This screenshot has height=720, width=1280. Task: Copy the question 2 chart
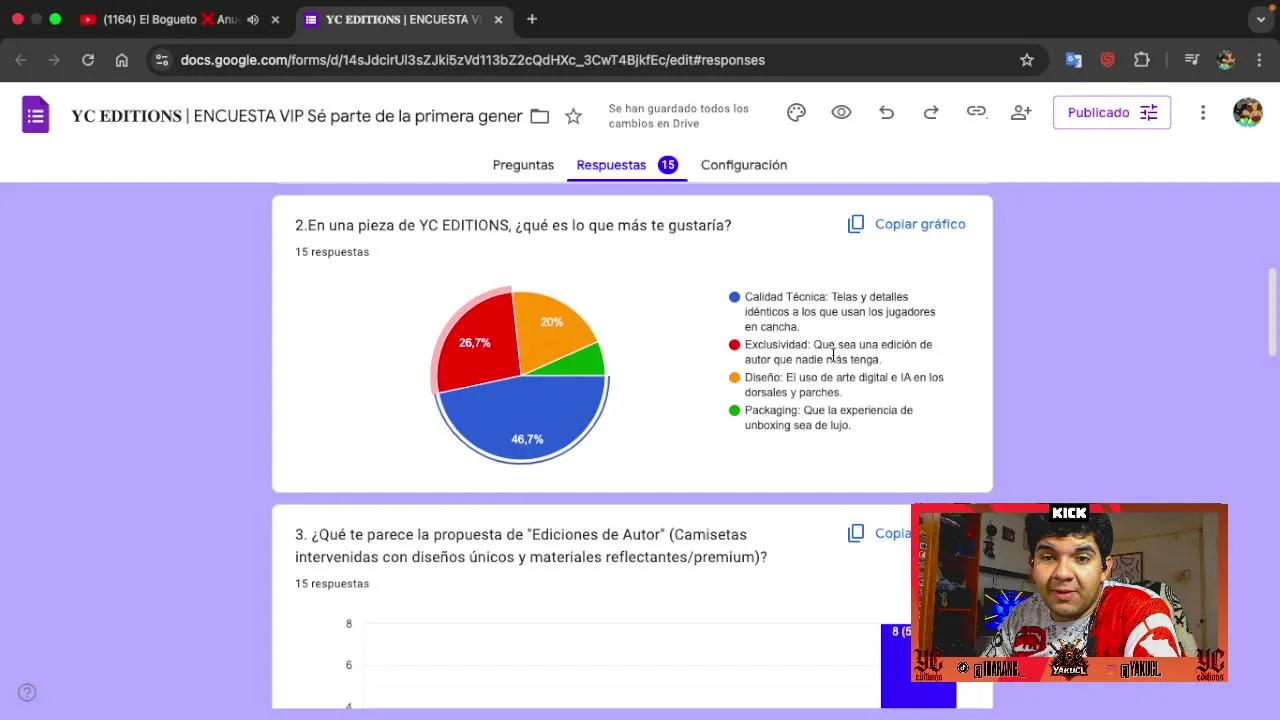click(x=907, y=224)
